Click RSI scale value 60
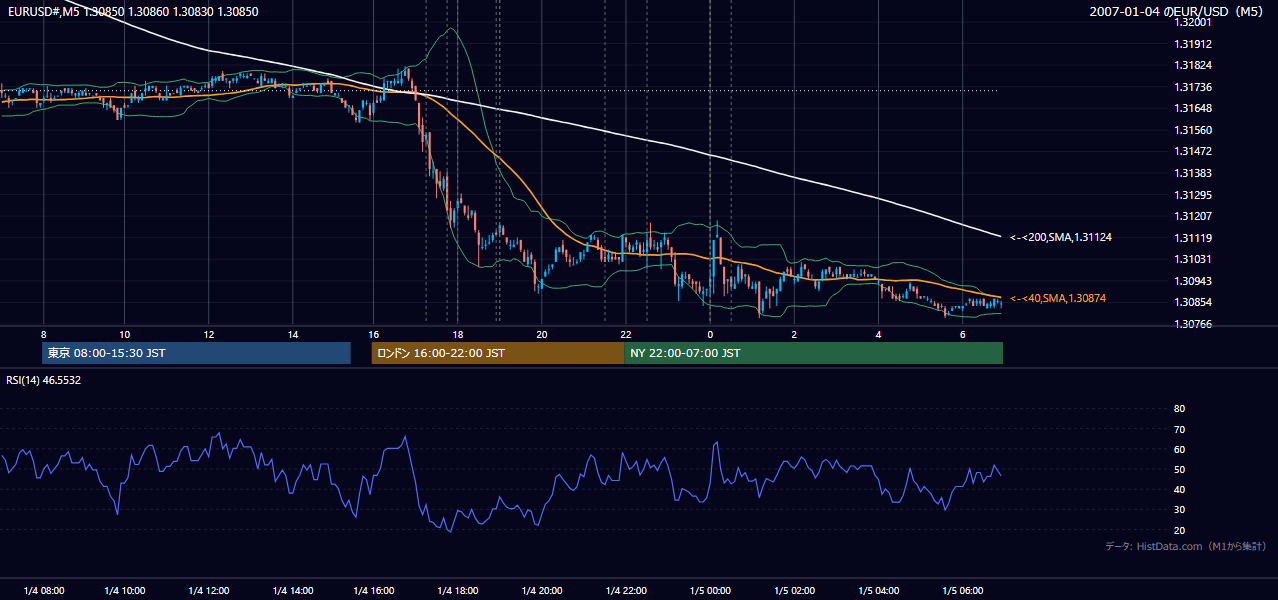This screenshot has height=600, width=1278. pos(1179,449)
